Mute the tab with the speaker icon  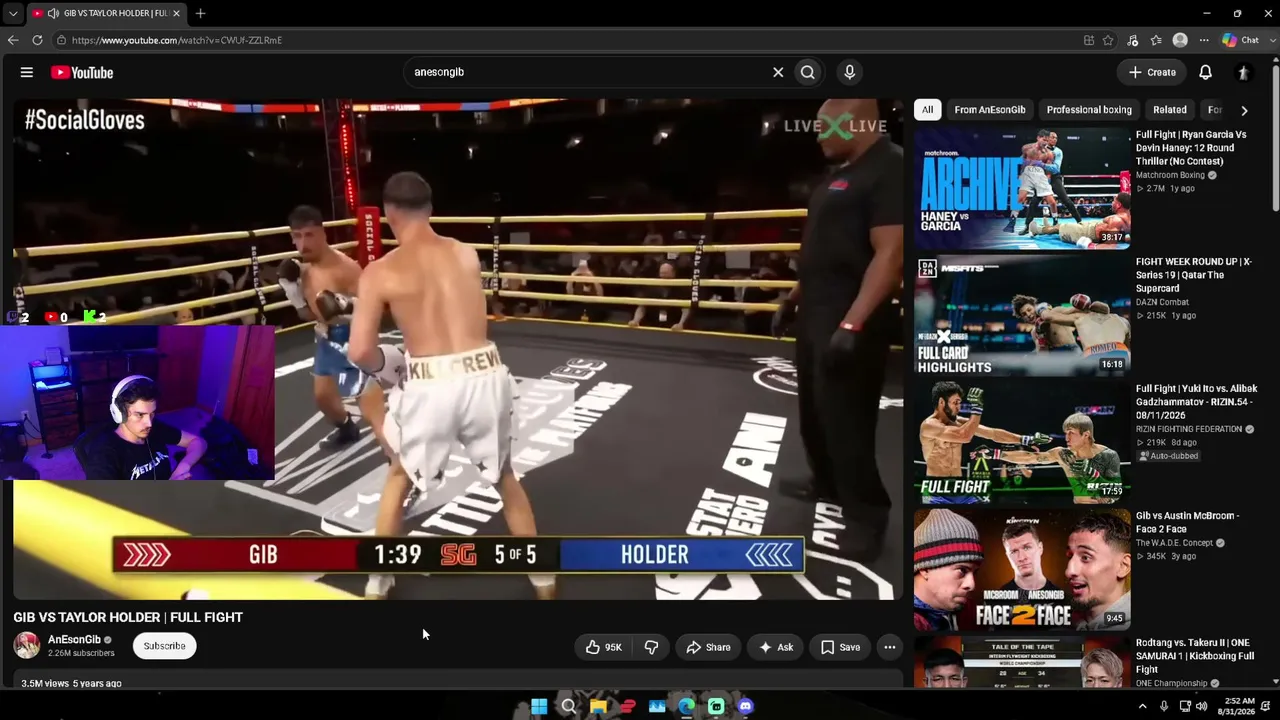click(53, 14)
